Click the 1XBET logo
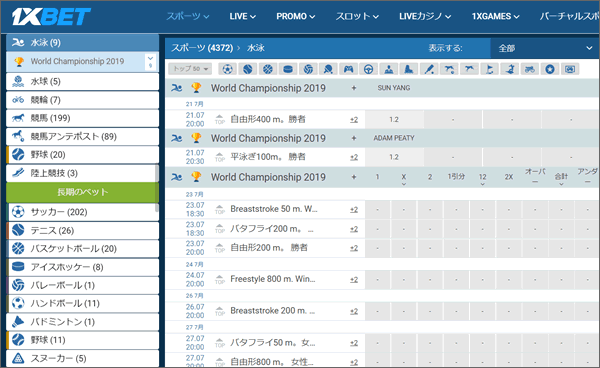 (51, 16)
